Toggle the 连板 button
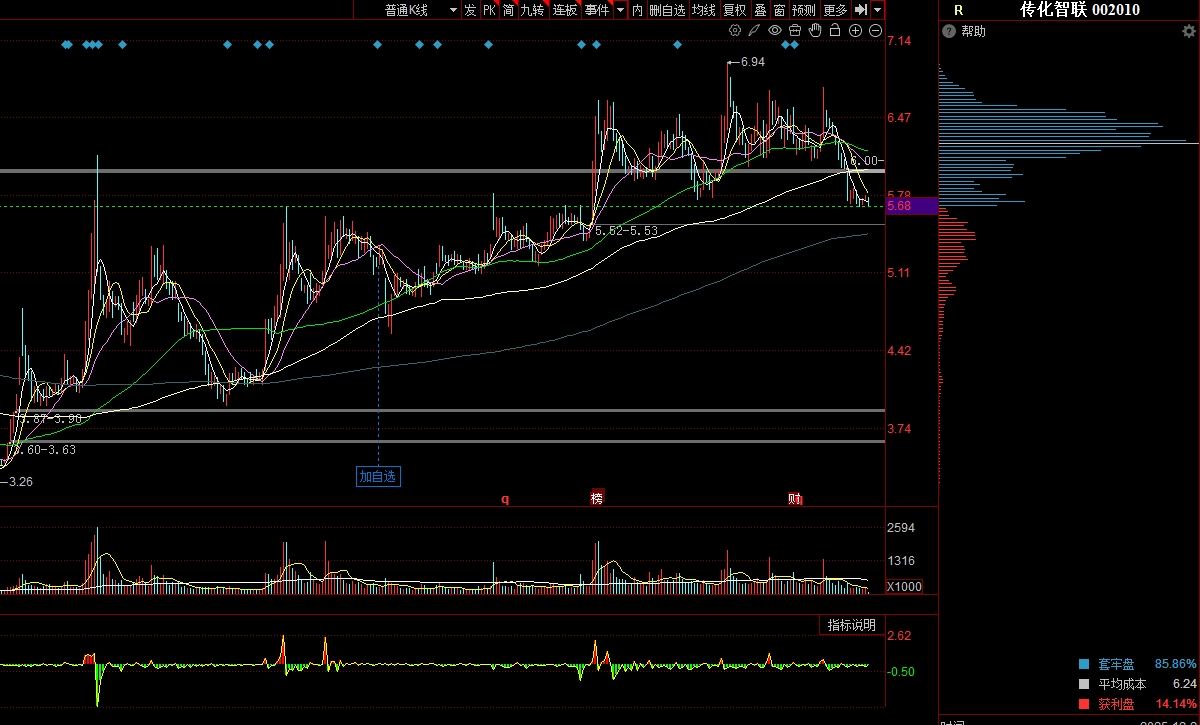 565,10
